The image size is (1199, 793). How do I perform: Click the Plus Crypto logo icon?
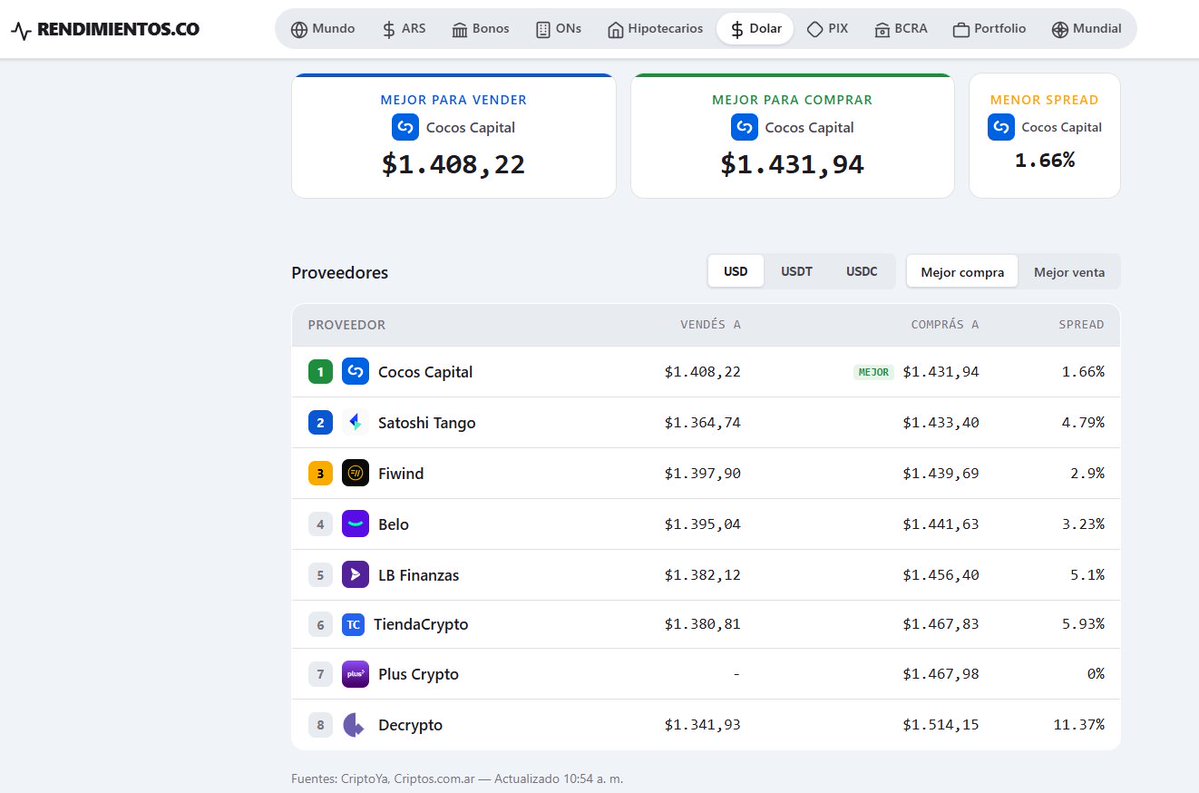click(x=355, y=674)
